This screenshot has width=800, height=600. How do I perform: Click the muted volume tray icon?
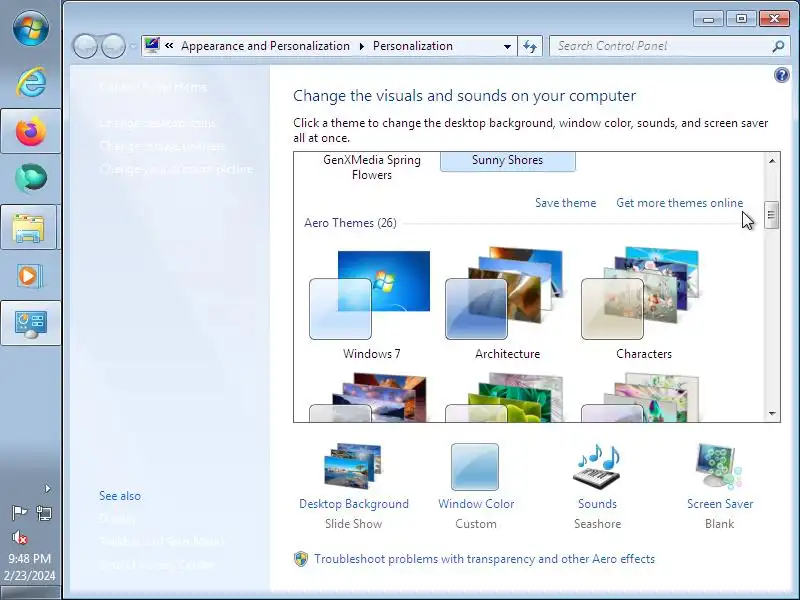(19, 537)
